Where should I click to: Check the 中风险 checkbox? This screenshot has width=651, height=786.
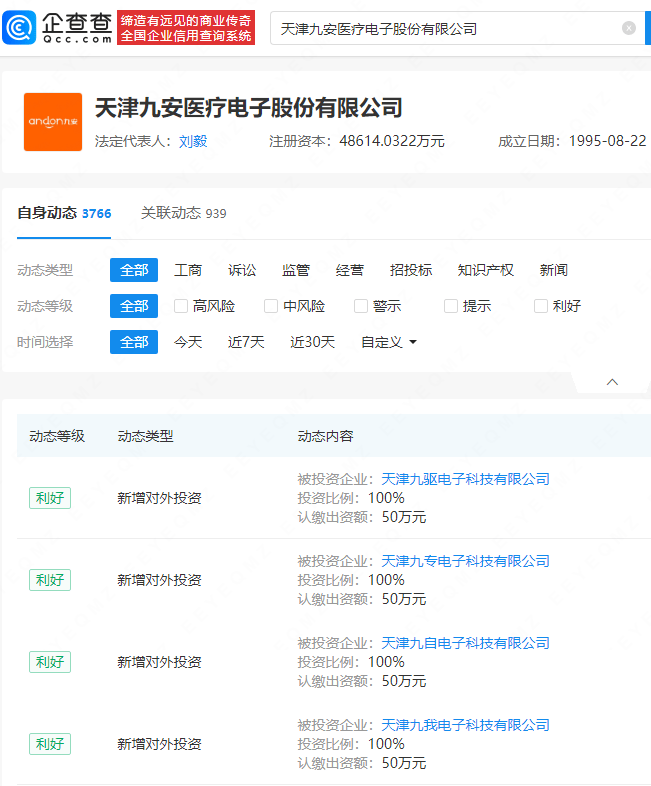(x=271, y=306)
